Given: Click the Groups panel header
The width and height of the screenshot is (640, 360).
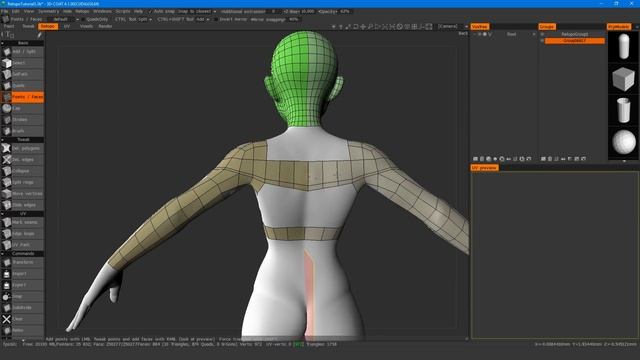Looking at the screenshot, I should (547, 27).
